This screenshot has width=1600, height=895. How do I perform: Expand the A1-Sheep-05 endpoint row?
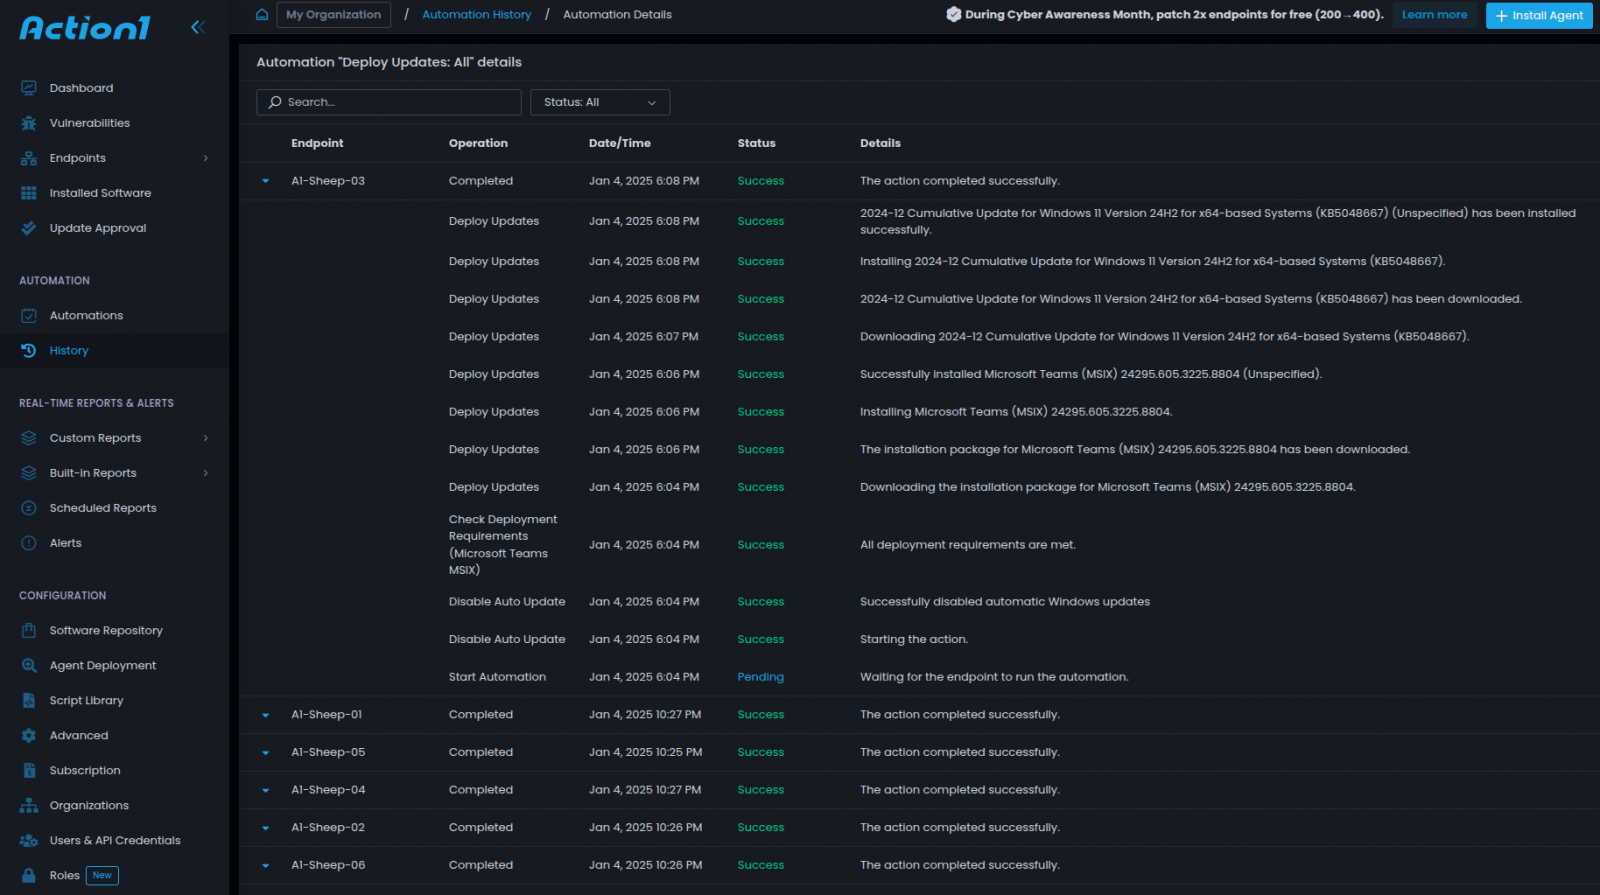coord(266,753)
